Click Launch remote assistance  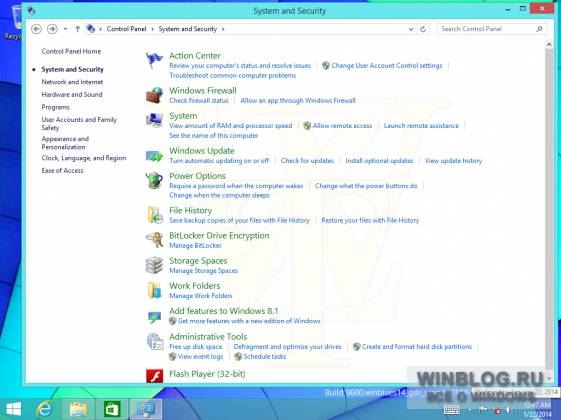coord(421,126)
